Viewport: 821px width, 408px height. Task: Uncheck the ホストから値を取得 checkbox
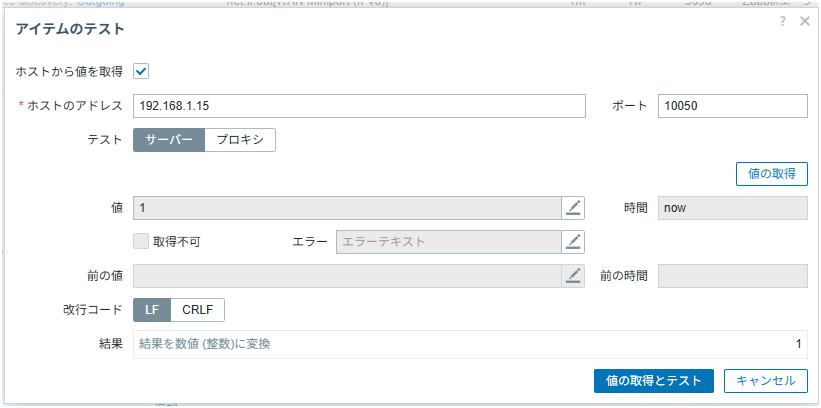pyautogui.click(x=141, y=71)
